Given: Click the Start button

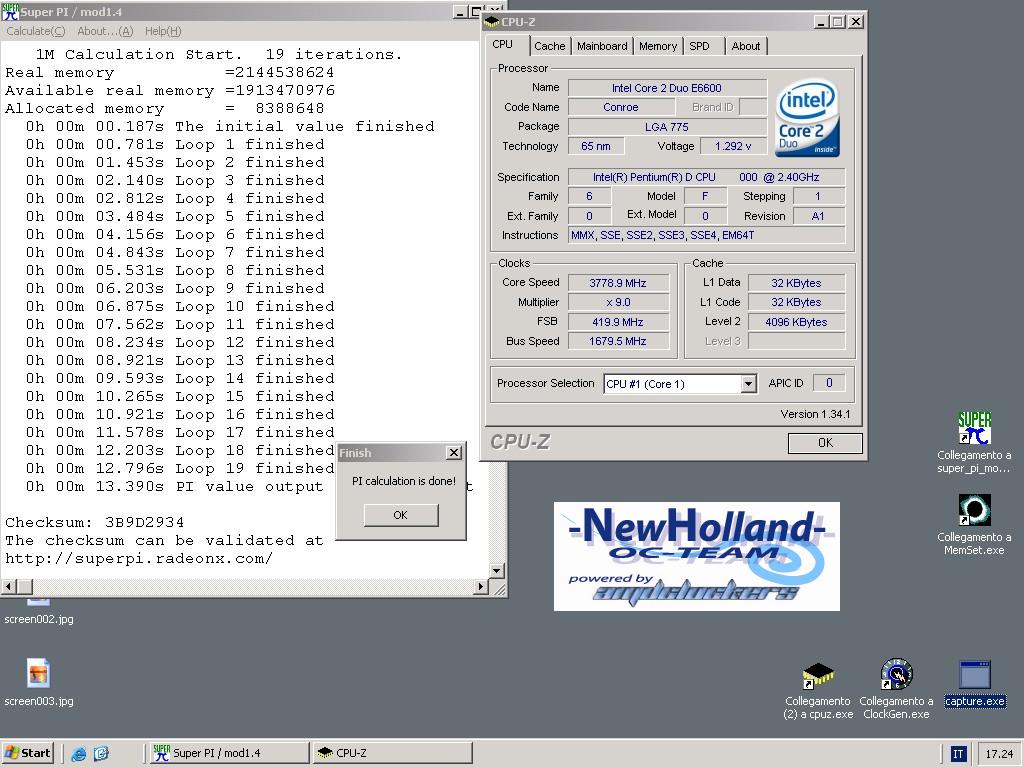Looking at the screenshot, I should (28, 753).
